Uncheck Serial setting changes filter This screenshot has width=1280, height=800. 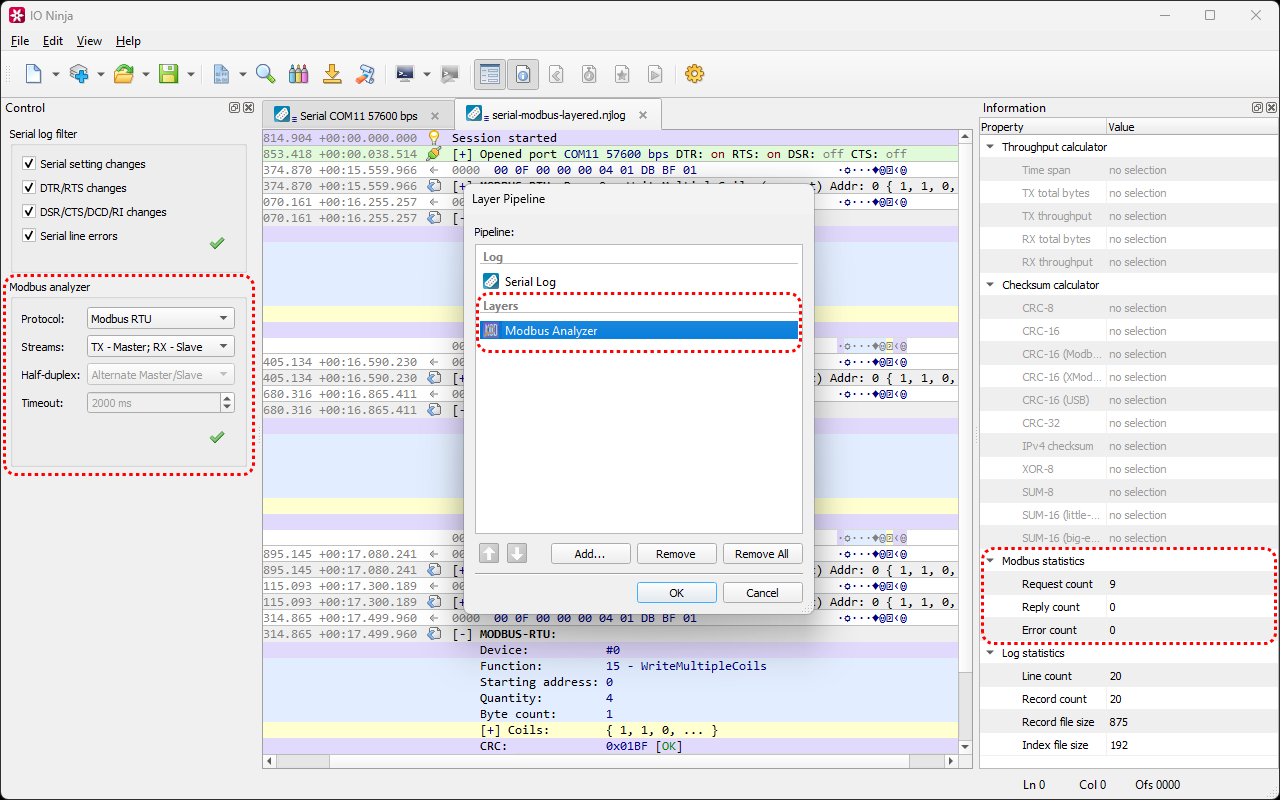(29, 164)
